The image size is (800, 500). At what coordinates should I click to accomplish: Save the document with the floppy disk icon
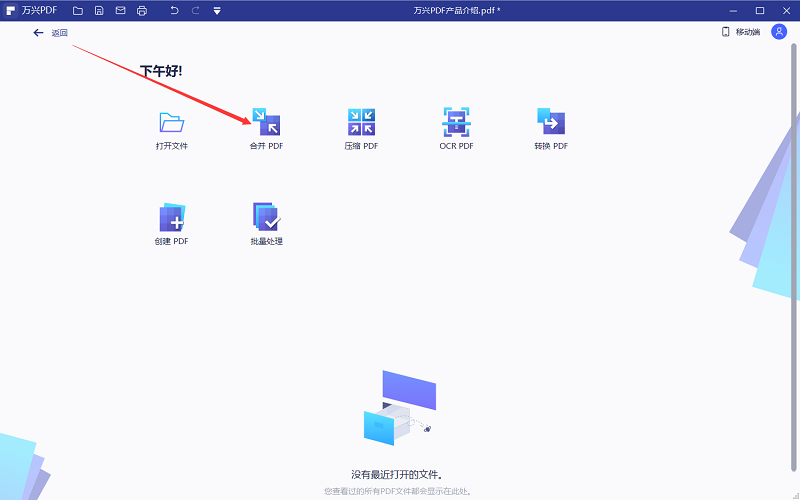tap(99, 10)
